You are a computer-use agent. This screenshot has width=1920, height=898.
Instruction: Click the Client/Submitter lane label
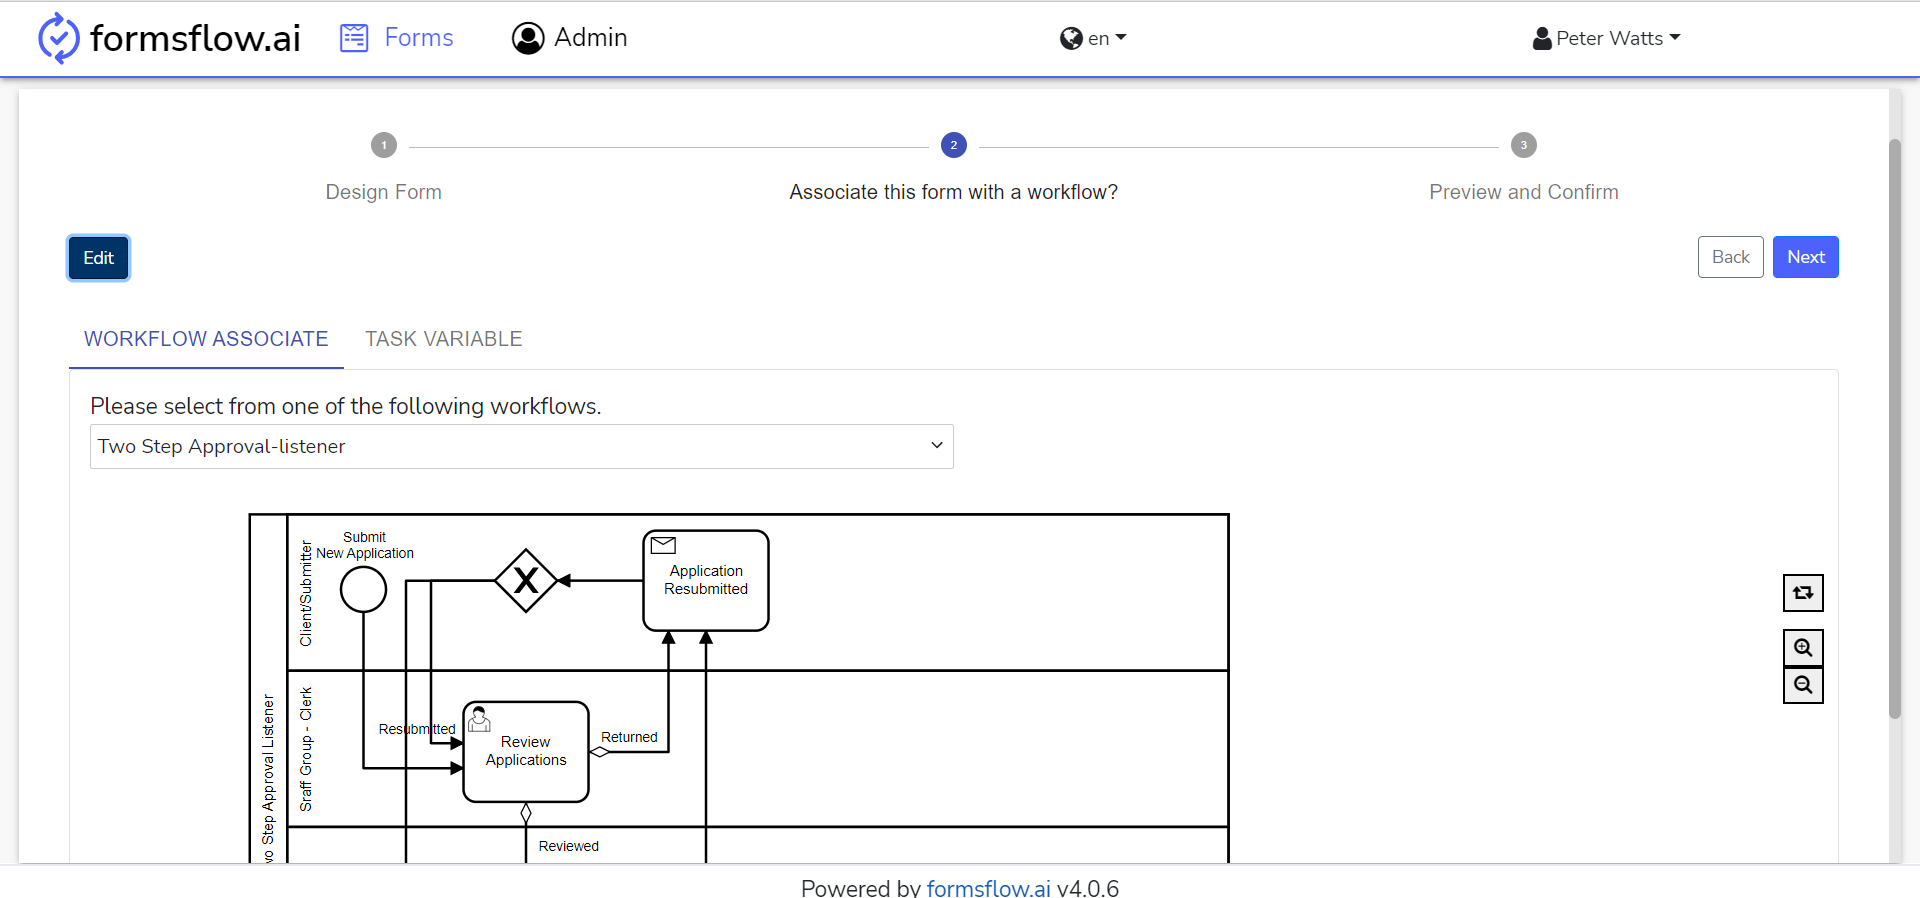(306, 593)
